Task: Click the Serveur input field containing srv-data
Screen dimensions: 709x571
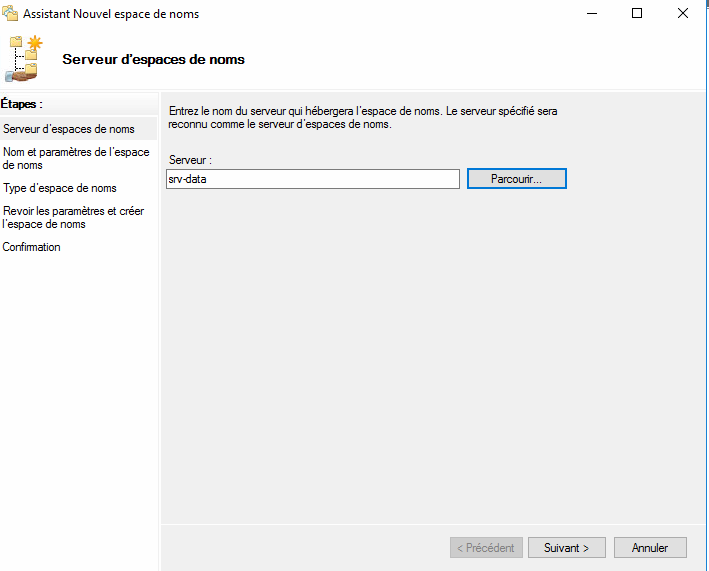Action: 312,179
